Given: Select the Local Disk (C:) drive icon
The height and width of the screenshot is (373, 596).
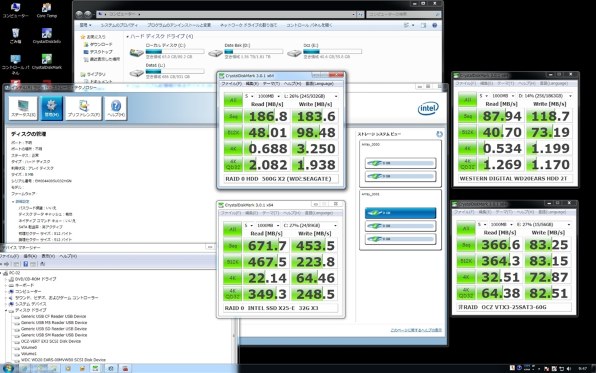Looking at the screenshot, I should pyautogui.click(x=136, y=52).
